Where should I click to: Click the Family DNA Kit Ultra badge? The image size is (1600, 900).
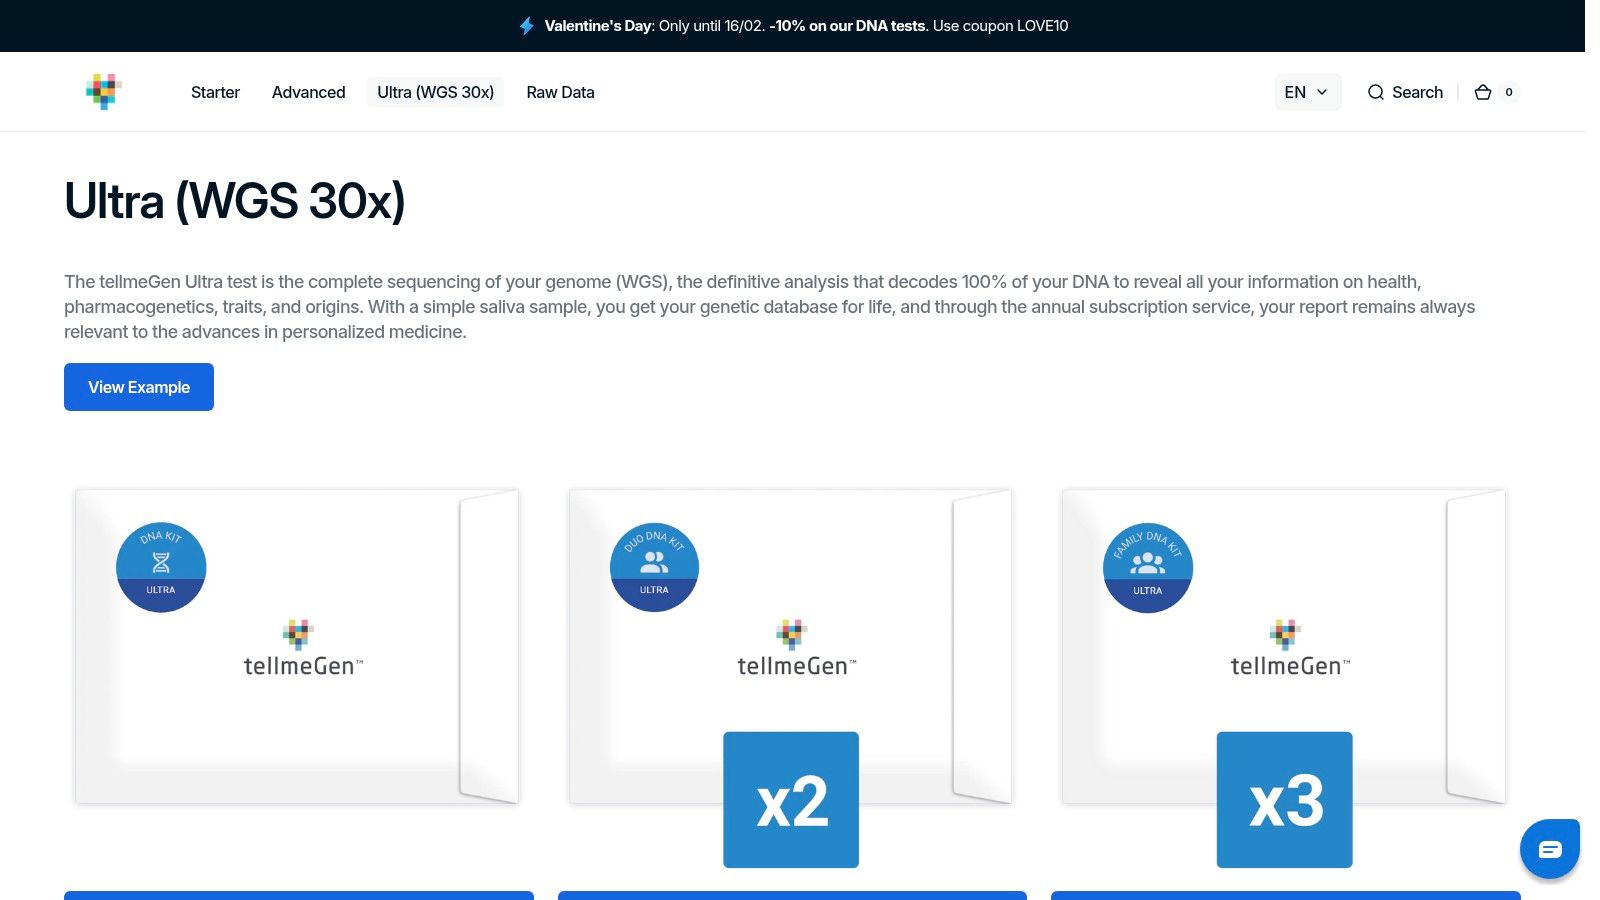[x=1147, y=567]
